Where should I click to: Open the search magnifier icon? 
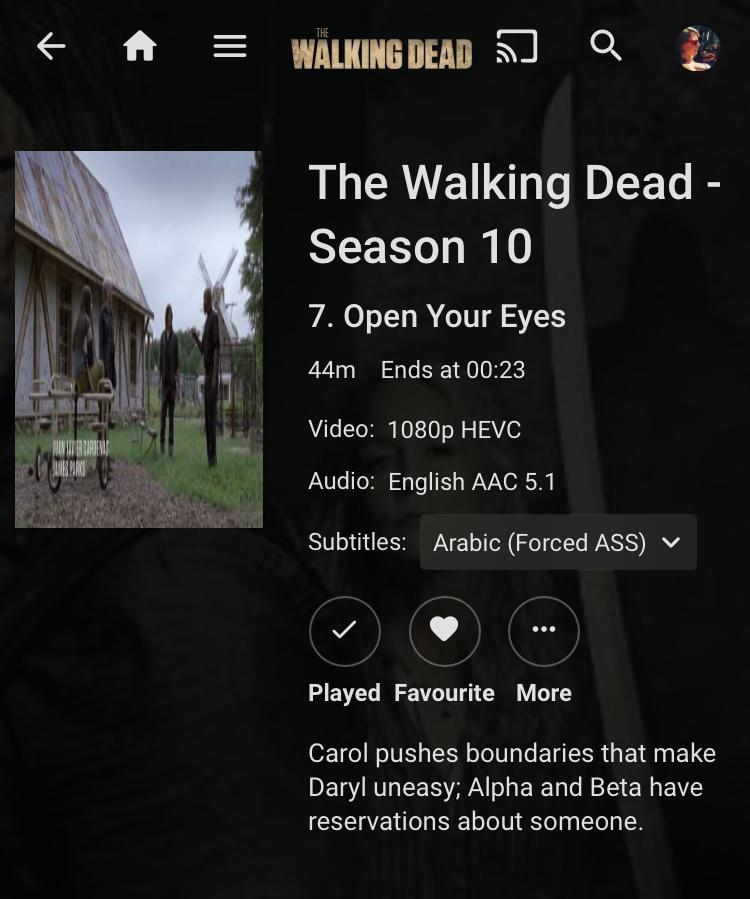(x=606, y=46)
